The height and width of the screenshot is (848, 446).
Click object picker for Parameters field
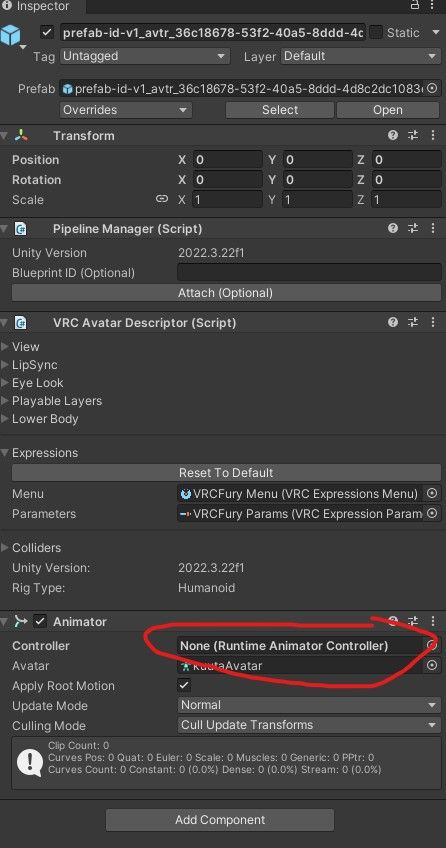click(x=431, y=513)
